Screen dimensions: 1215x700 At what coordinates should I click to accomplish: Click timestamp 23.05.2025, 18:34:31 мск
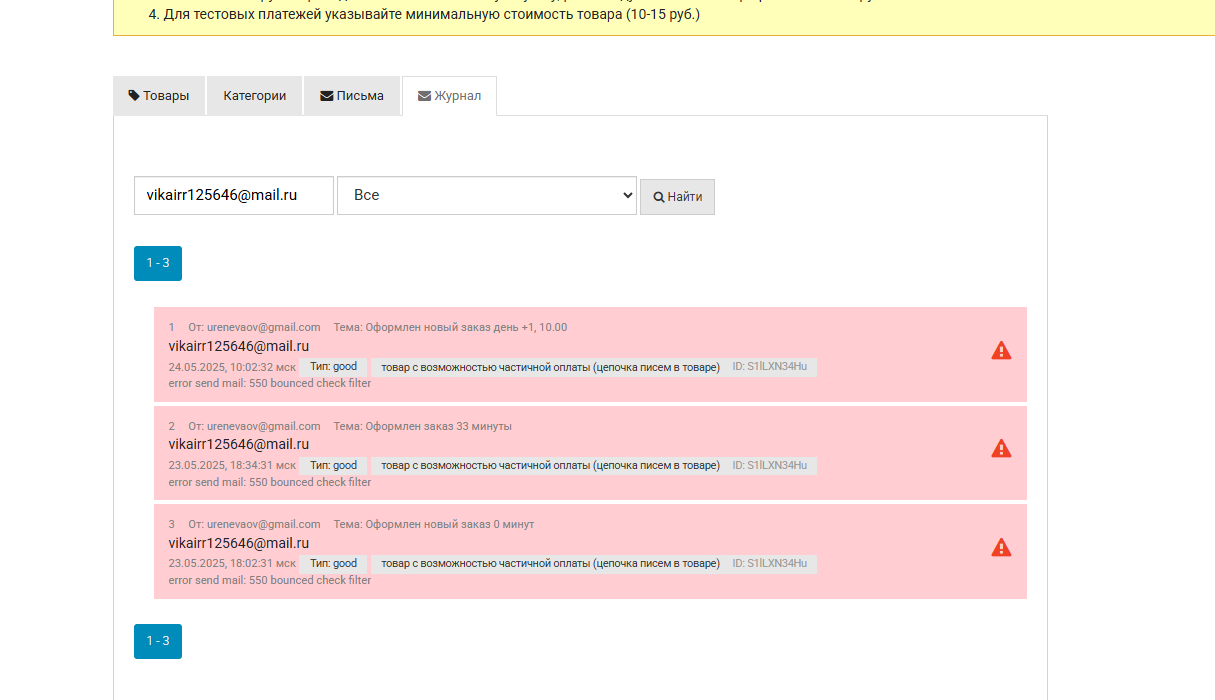[232, 465]
